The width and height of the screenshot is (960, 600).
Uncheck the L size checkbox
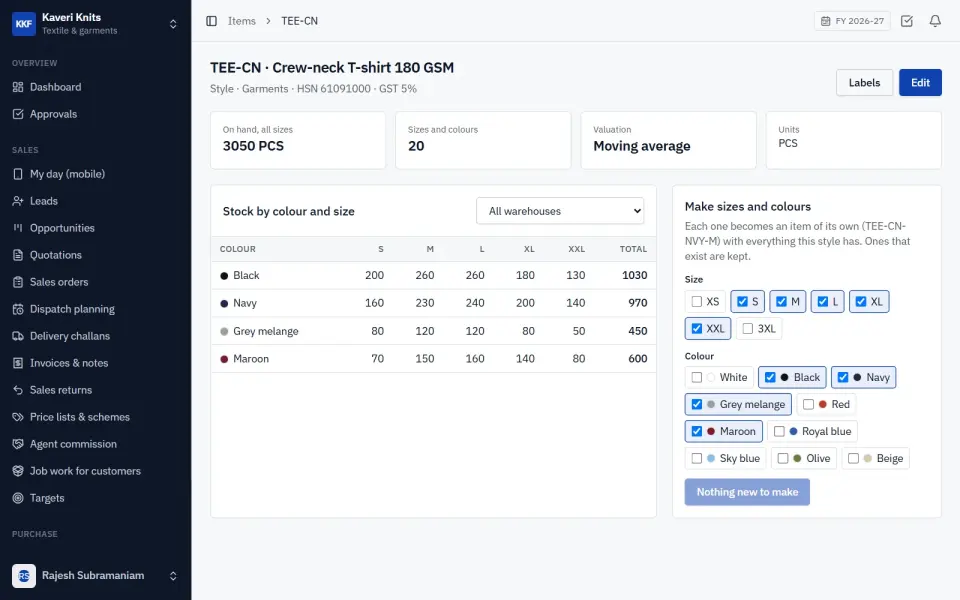(822, 301)
